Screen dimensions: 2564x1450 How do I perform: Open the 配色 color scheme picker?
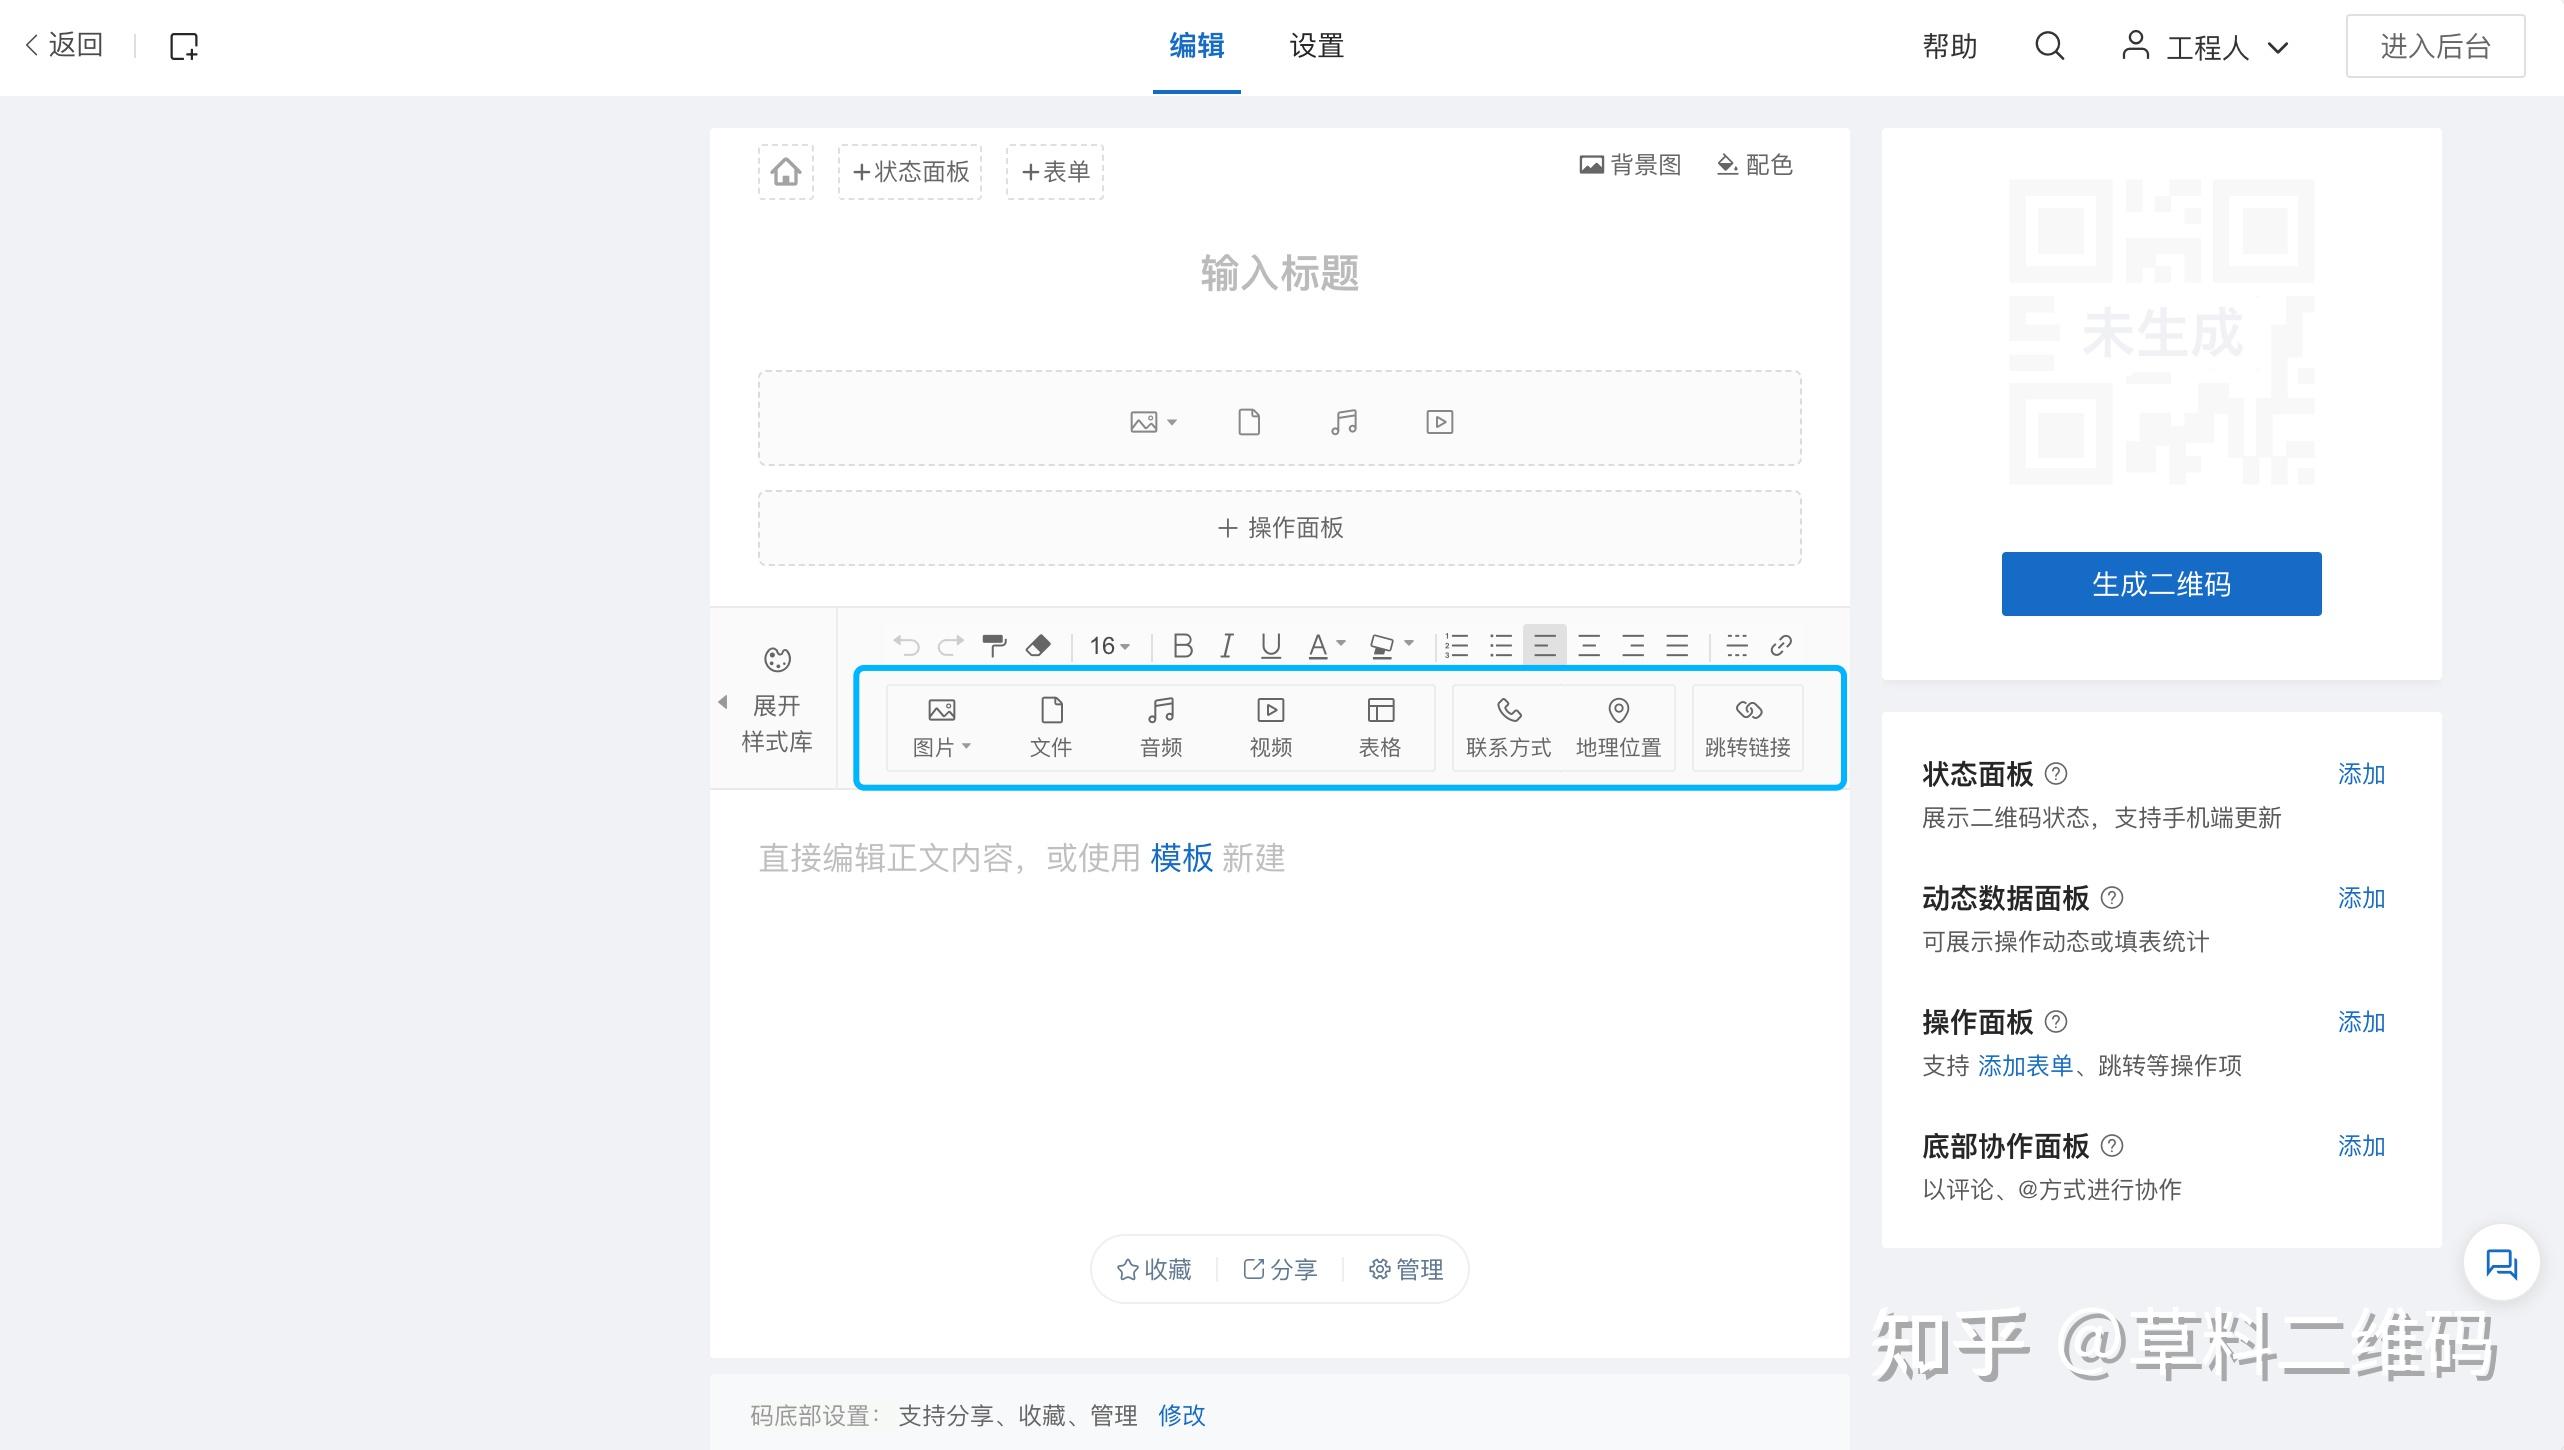click(x=1755, y=165)
